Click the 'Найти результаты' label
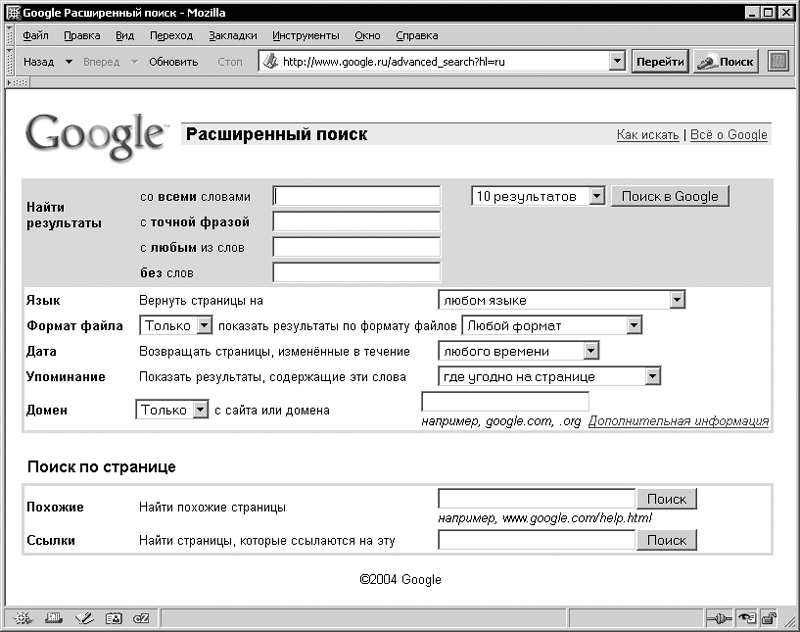800x632 pixels. (64, 215)
